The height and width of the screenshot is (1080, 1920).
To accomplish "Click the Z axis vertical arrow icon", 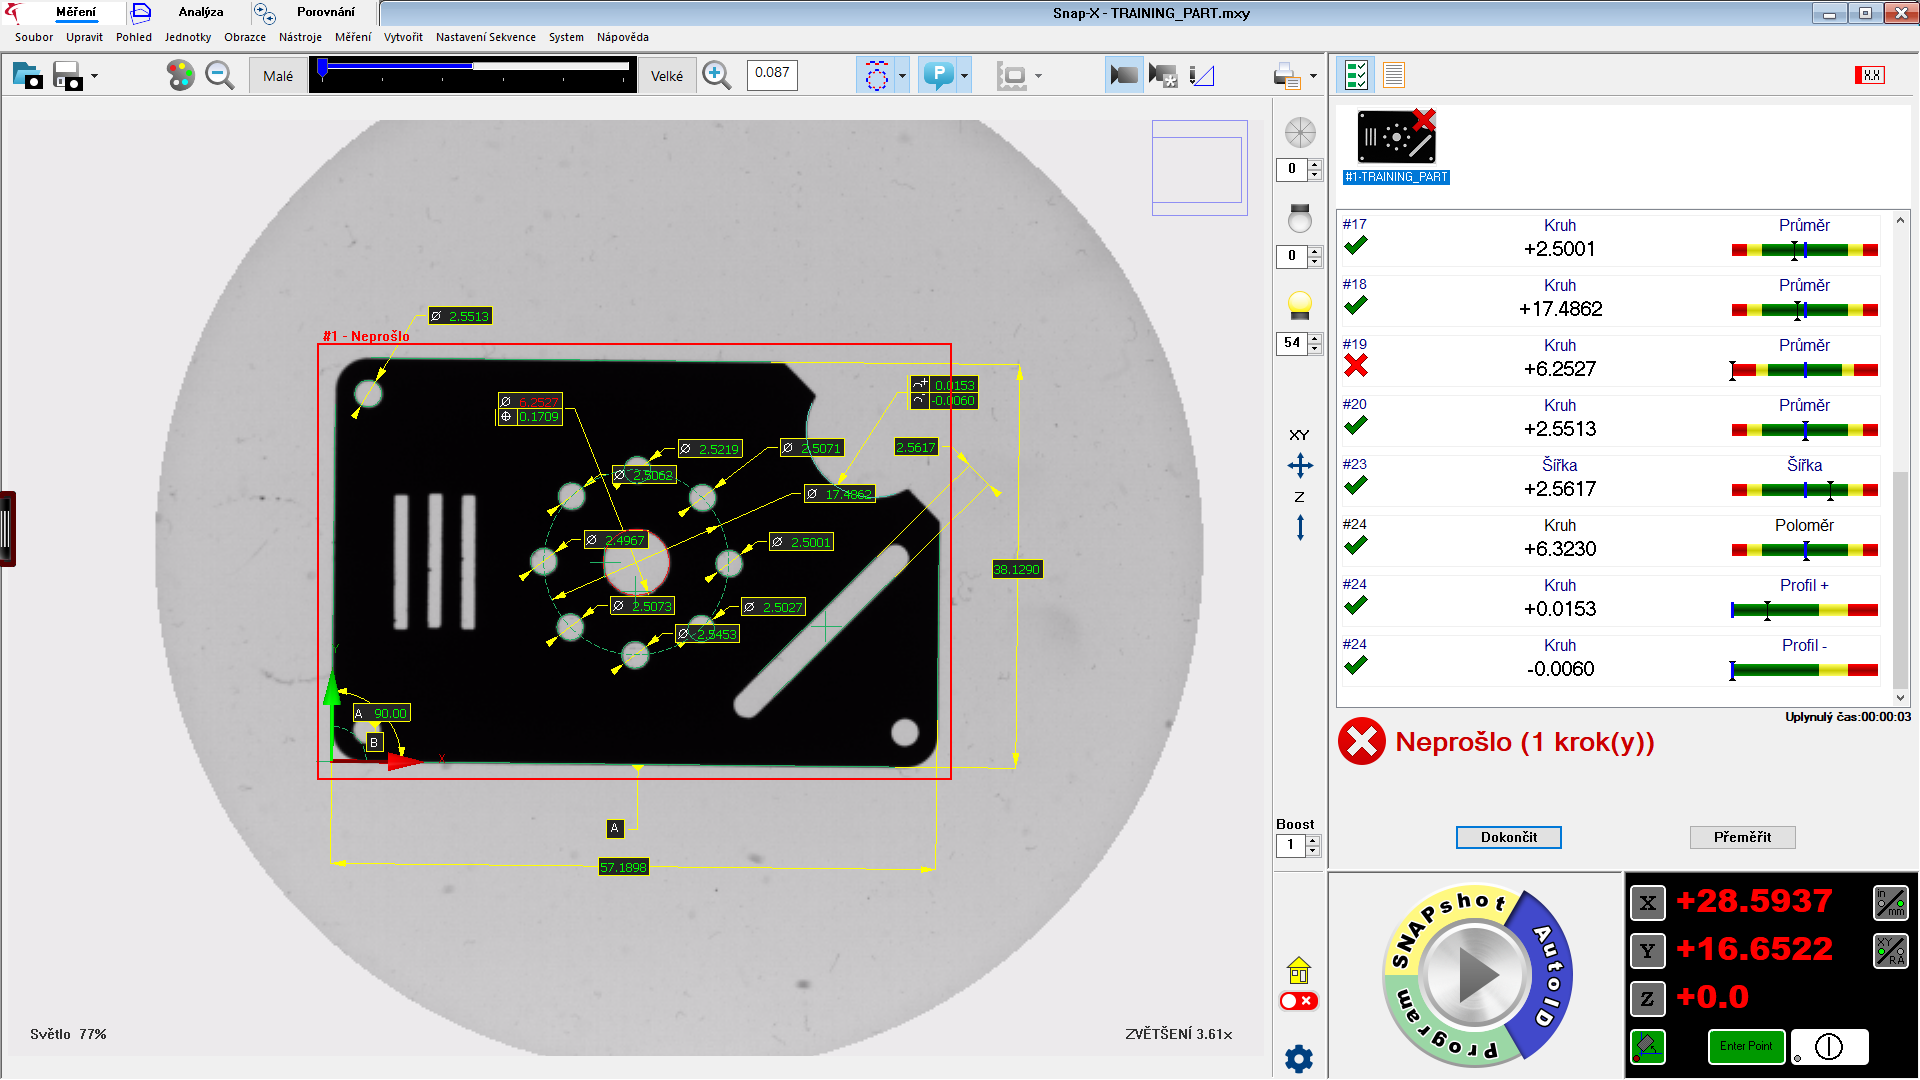I will point(1300,527).
